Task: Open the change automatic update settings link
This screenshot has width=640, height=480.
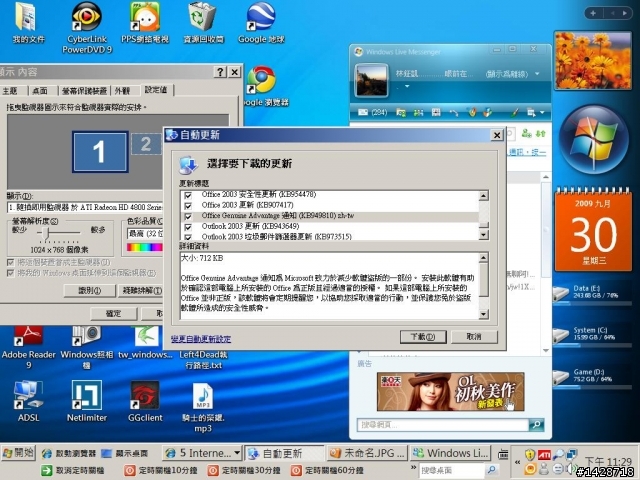Action: pyautogui.click(x=201, y=339)
